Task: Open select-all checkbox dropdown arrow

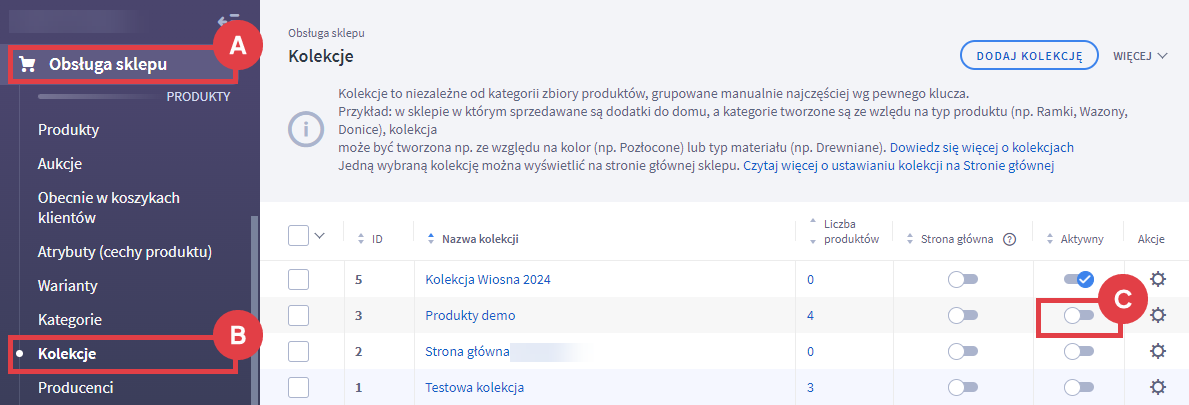Action: click(x=320, y=236)
